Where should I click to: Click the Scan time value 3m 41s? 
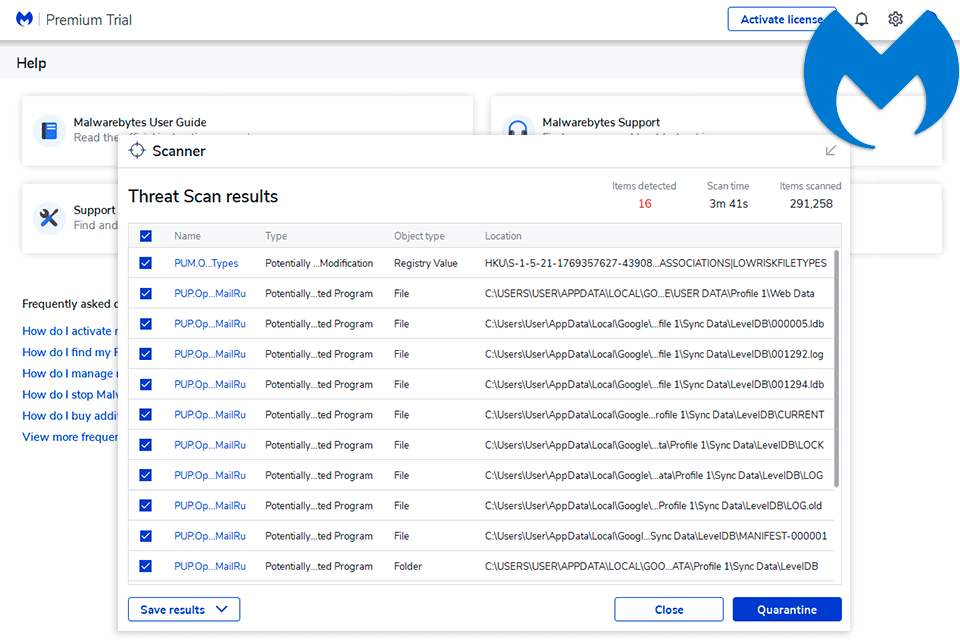pos(729,204)
